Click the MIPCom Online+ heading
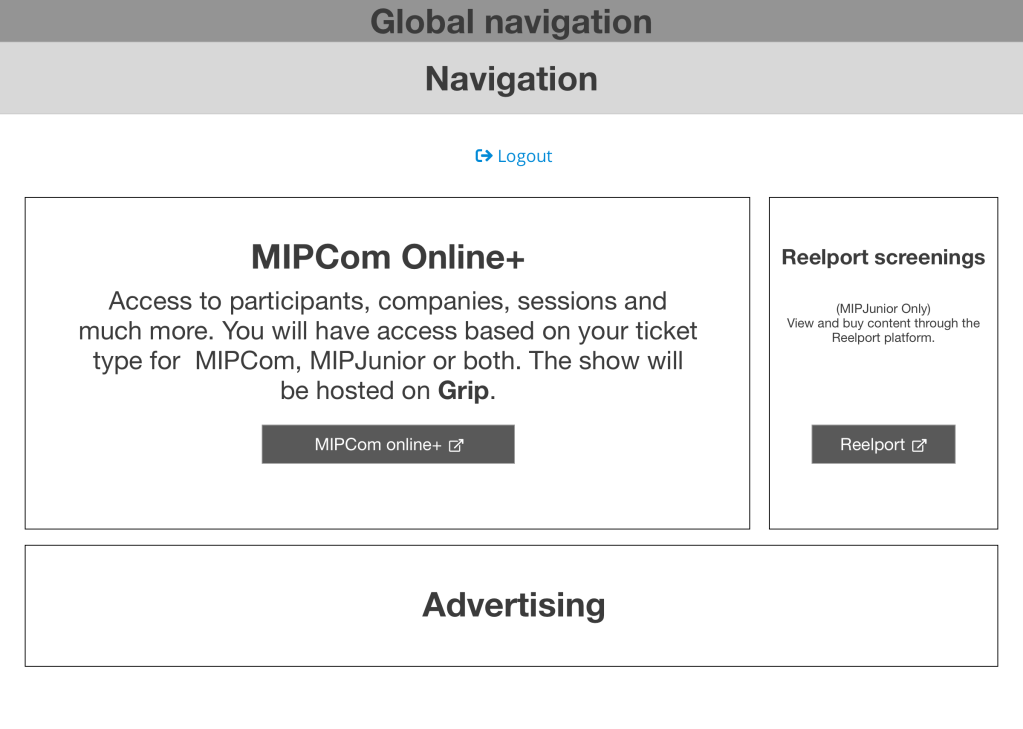The width and height of the screenshot is (1023, 729). (x=388, y=258)
